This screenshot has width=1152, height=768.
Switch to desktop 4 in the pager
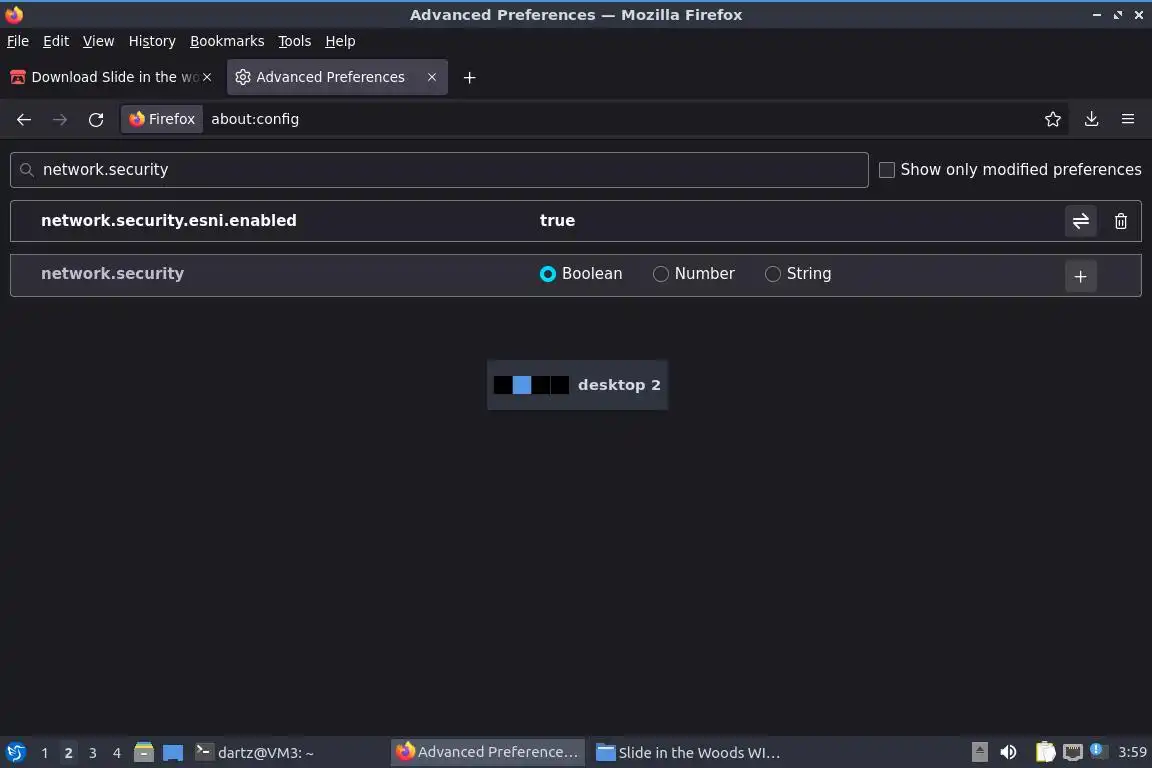116,753
